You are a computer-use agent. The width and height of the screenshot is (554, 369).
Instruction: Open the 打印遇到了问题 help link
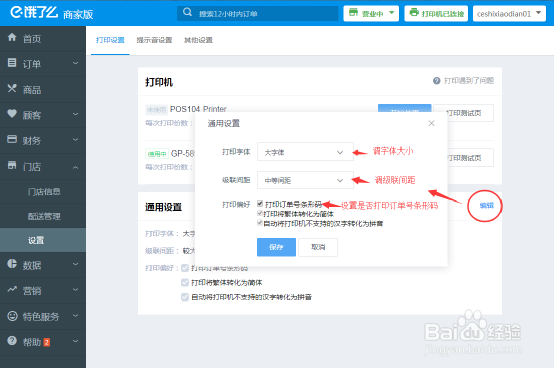[463, 81]
